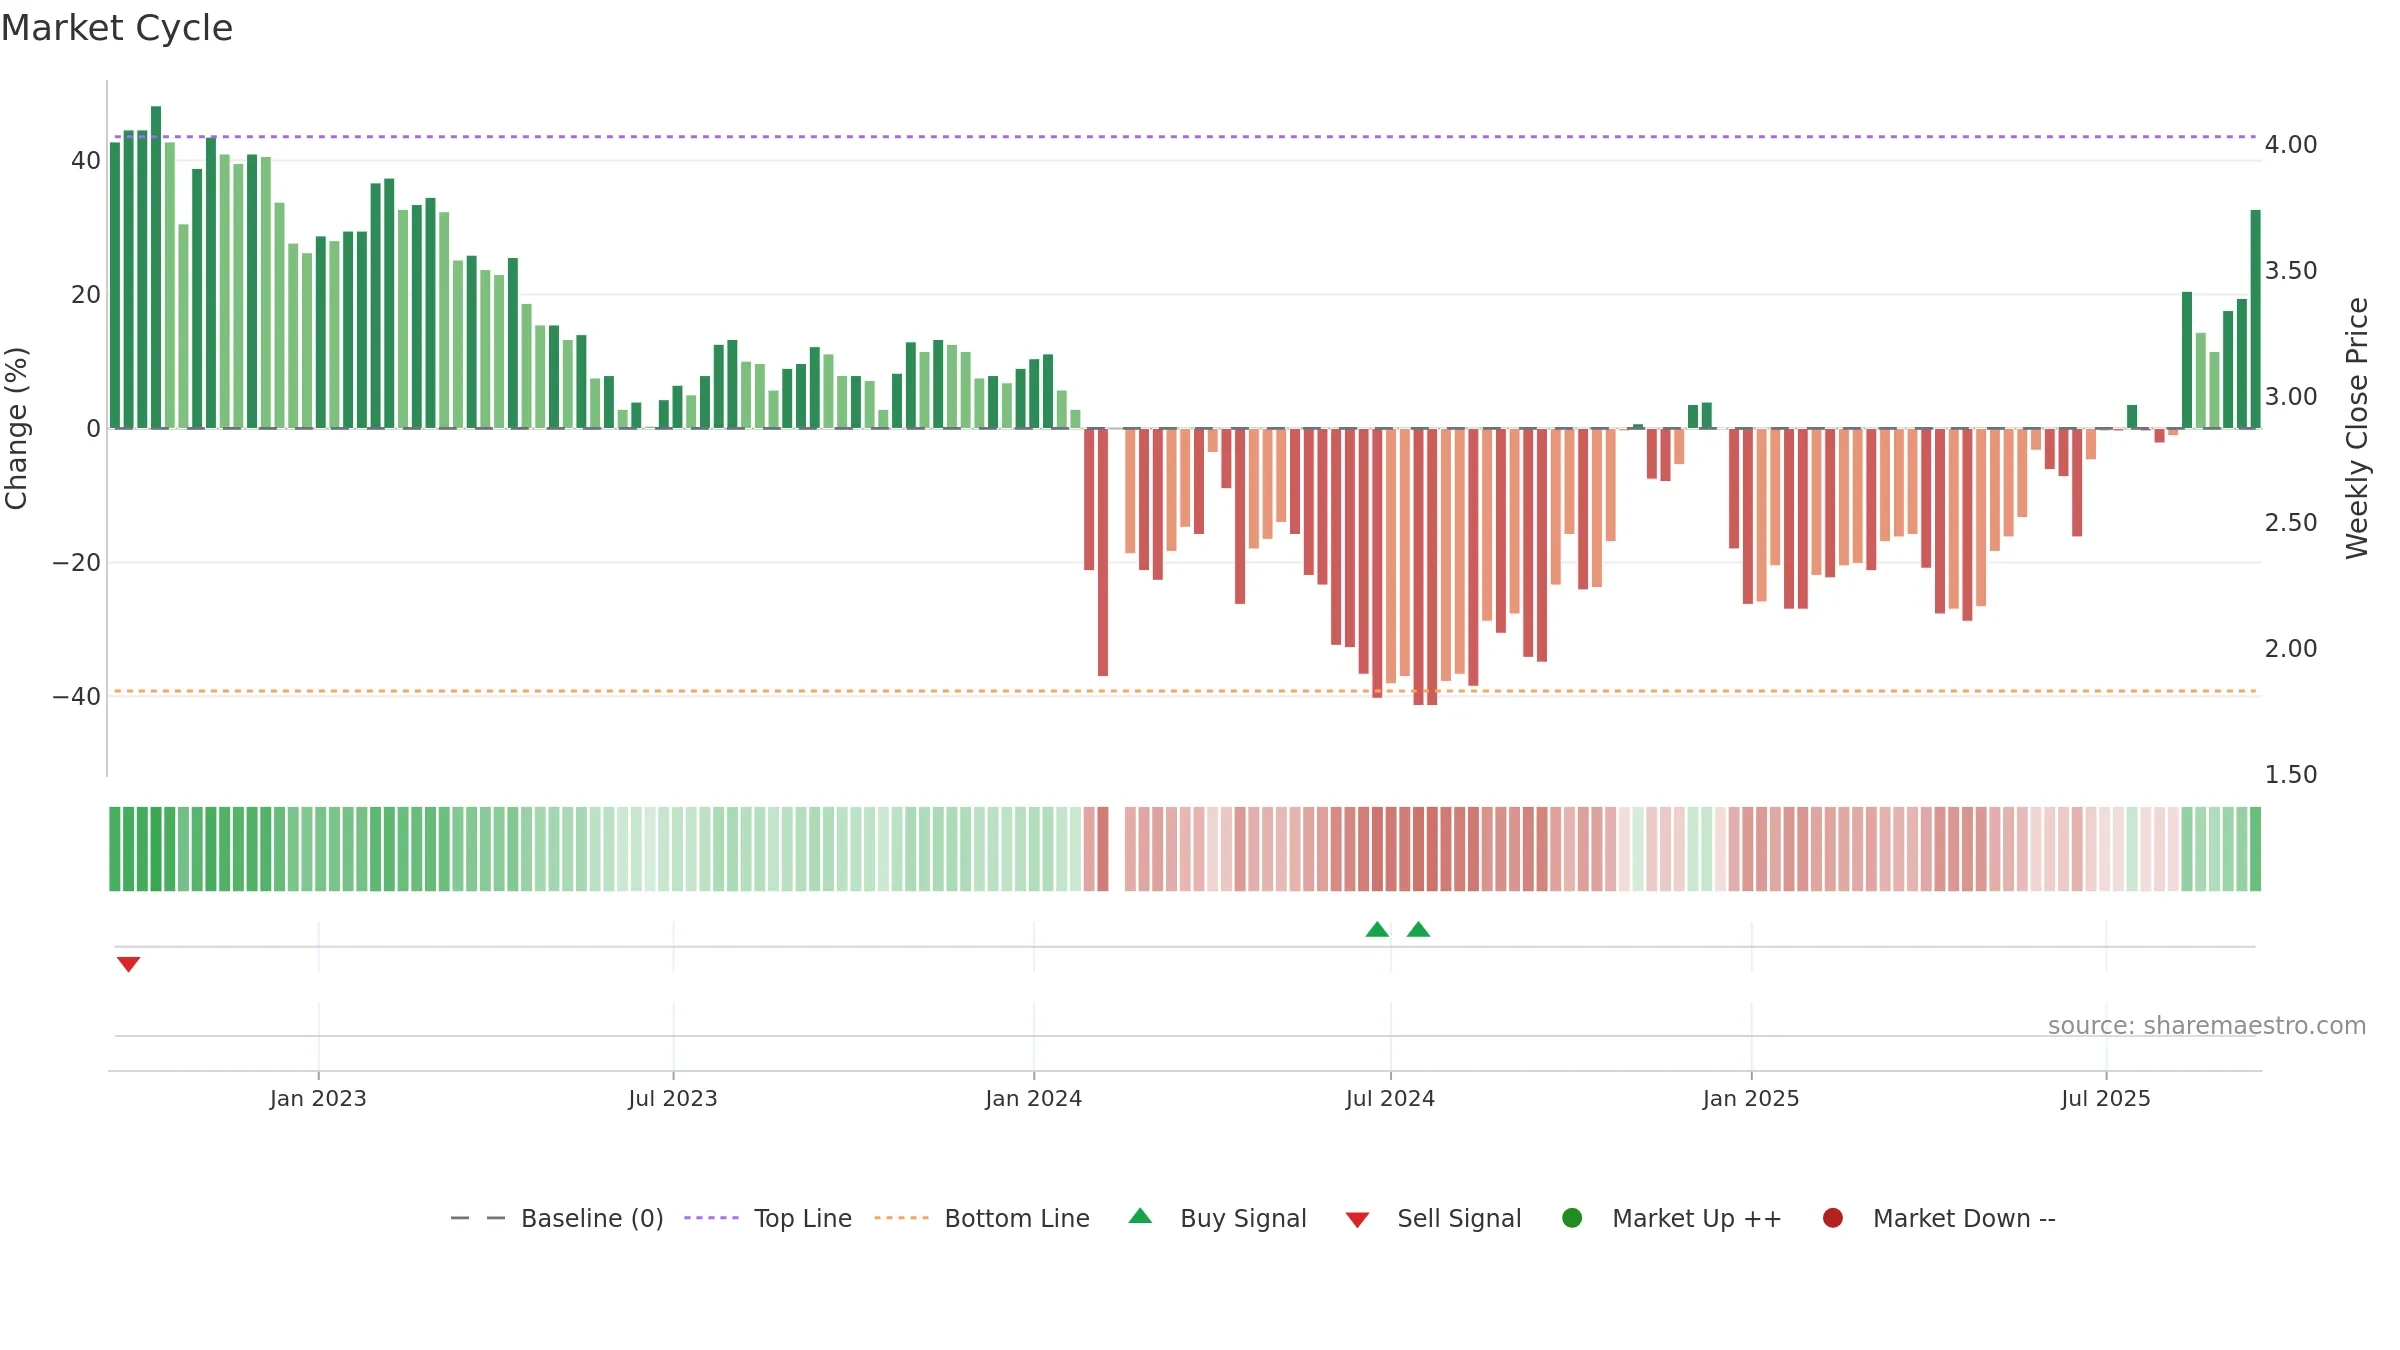The width and height of the screenshot is (2400, 1350).
Task: Toggle the Sell Signal legend entry
Action: tap(1433, 1218)
